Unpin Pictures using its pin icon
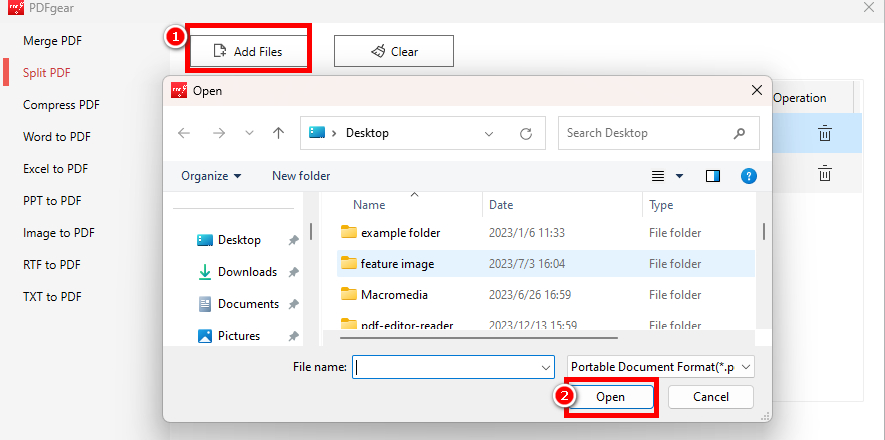Screen dimensions: 885x440 coord(293,336)
